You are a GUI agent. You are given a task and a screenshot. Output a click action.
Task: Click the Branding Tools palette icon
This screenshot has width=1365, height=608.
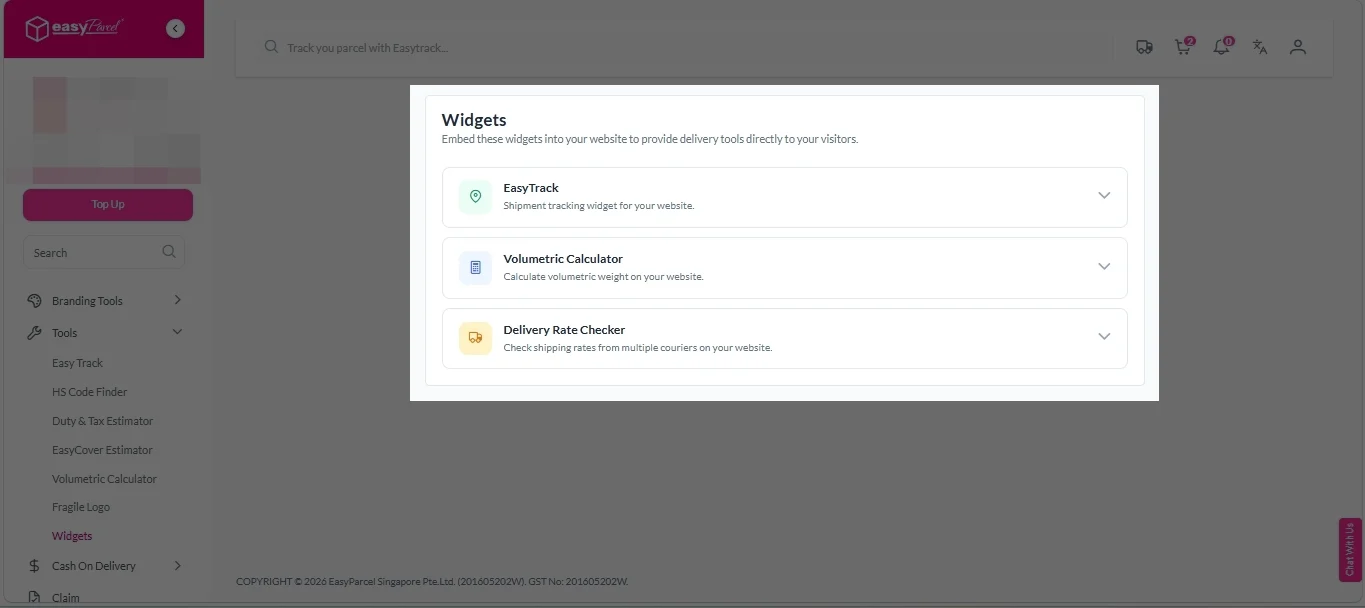[34, 300]
